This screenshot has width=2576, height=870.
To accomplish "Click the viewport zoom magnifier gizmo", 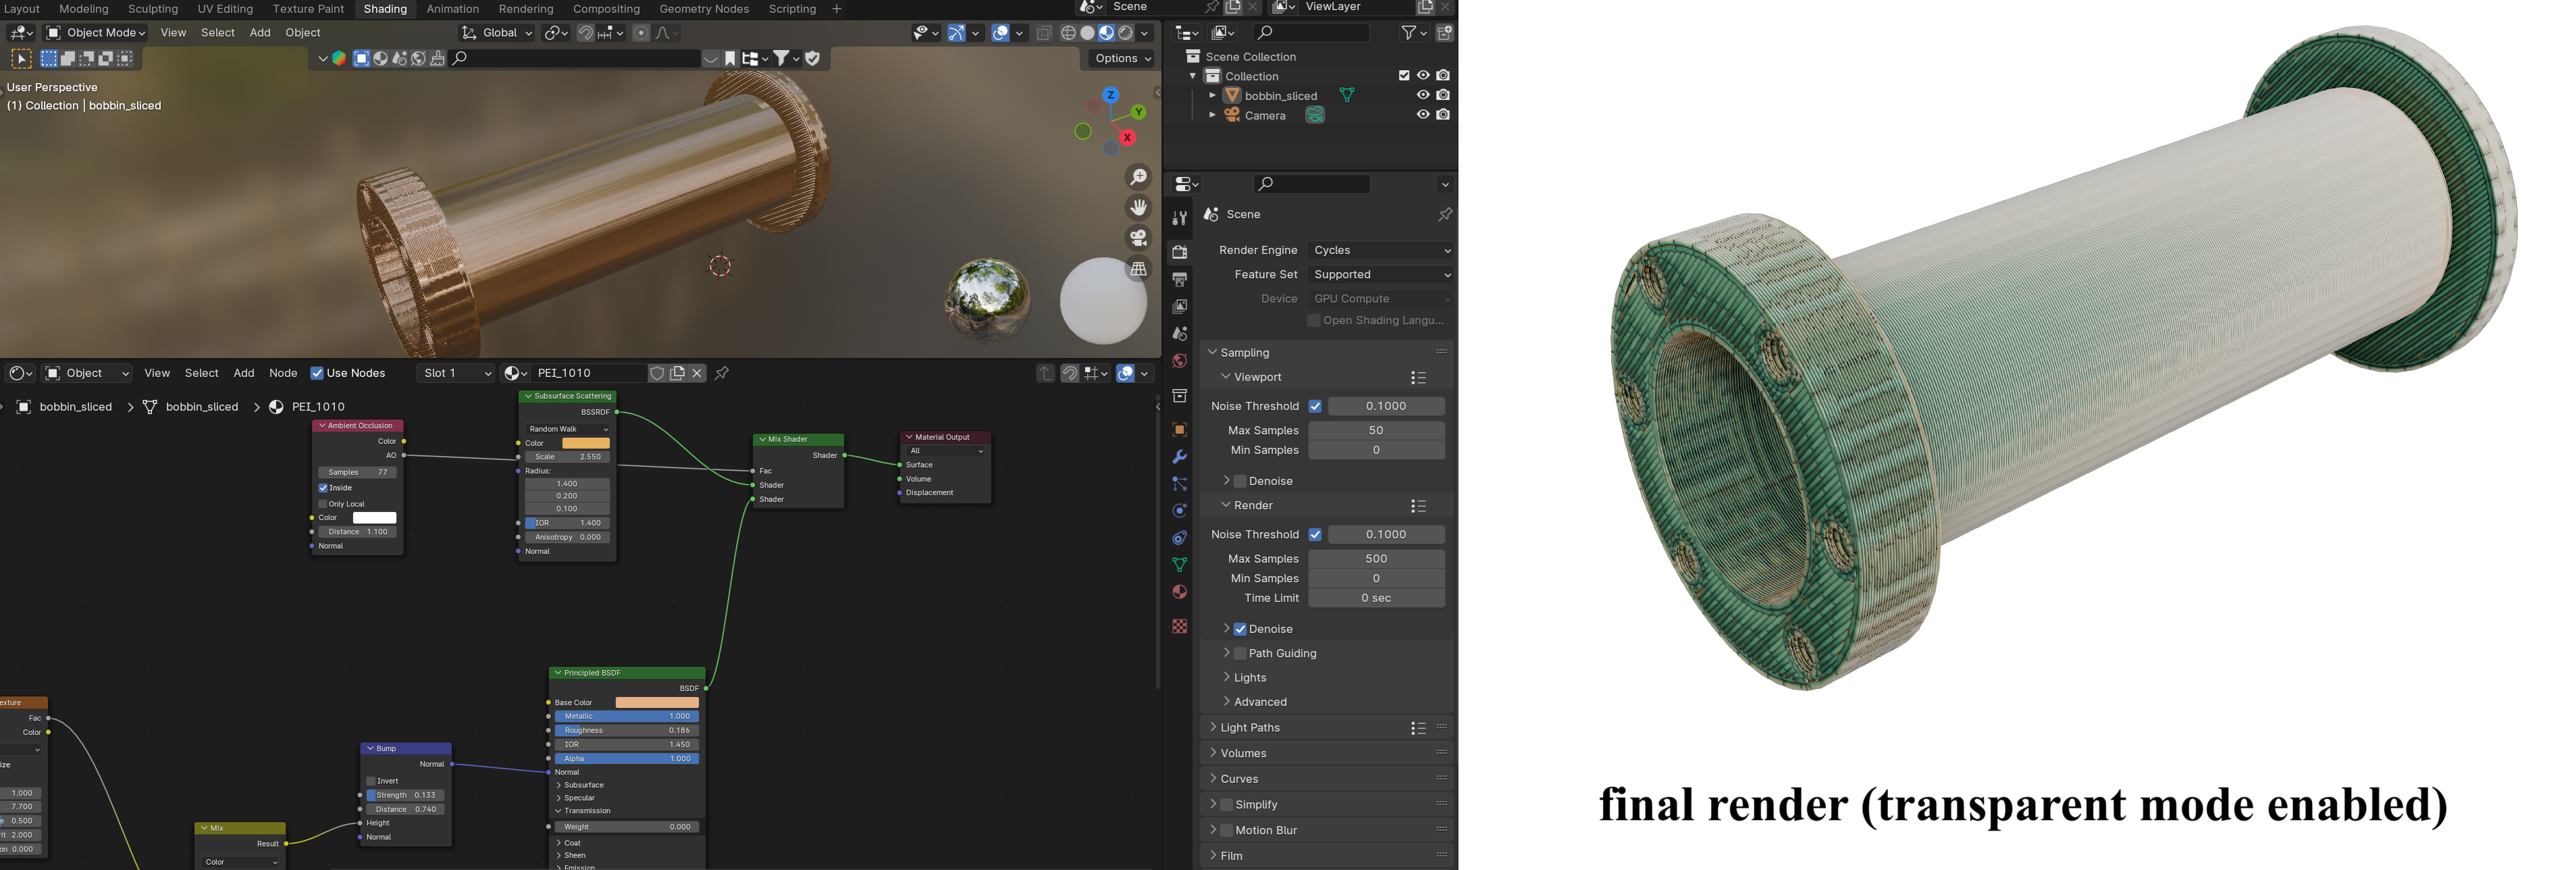I will click(x=1138, y=177).
